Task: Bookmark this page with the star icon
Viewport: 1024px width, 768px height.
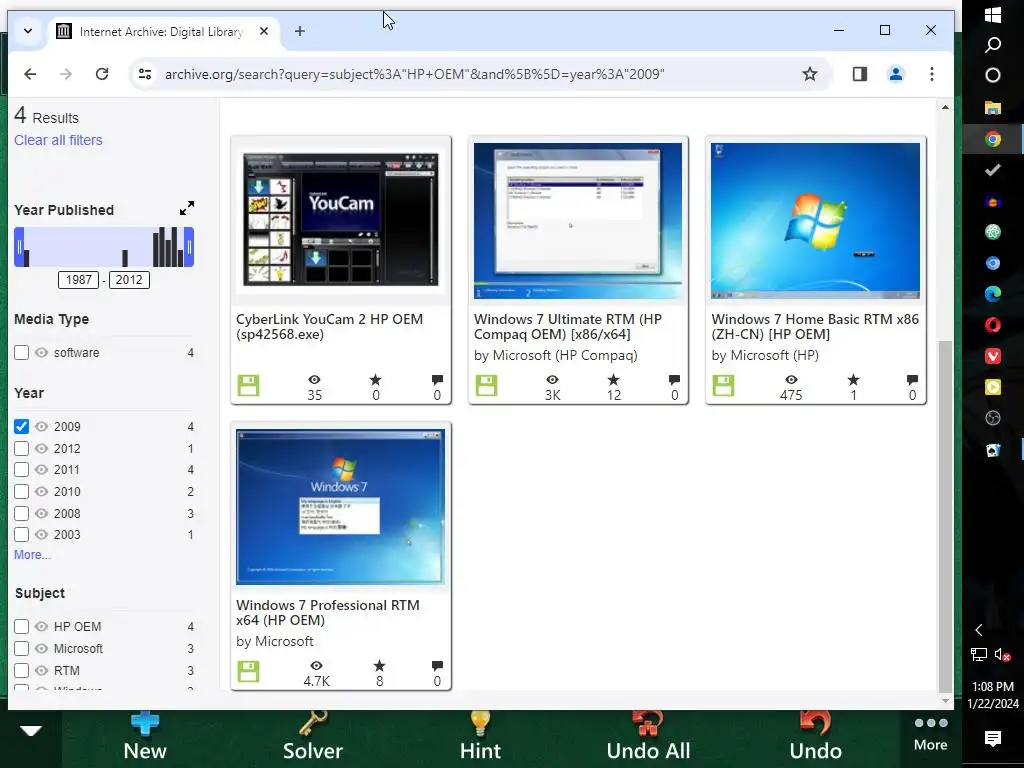Action: pos(810,74)
